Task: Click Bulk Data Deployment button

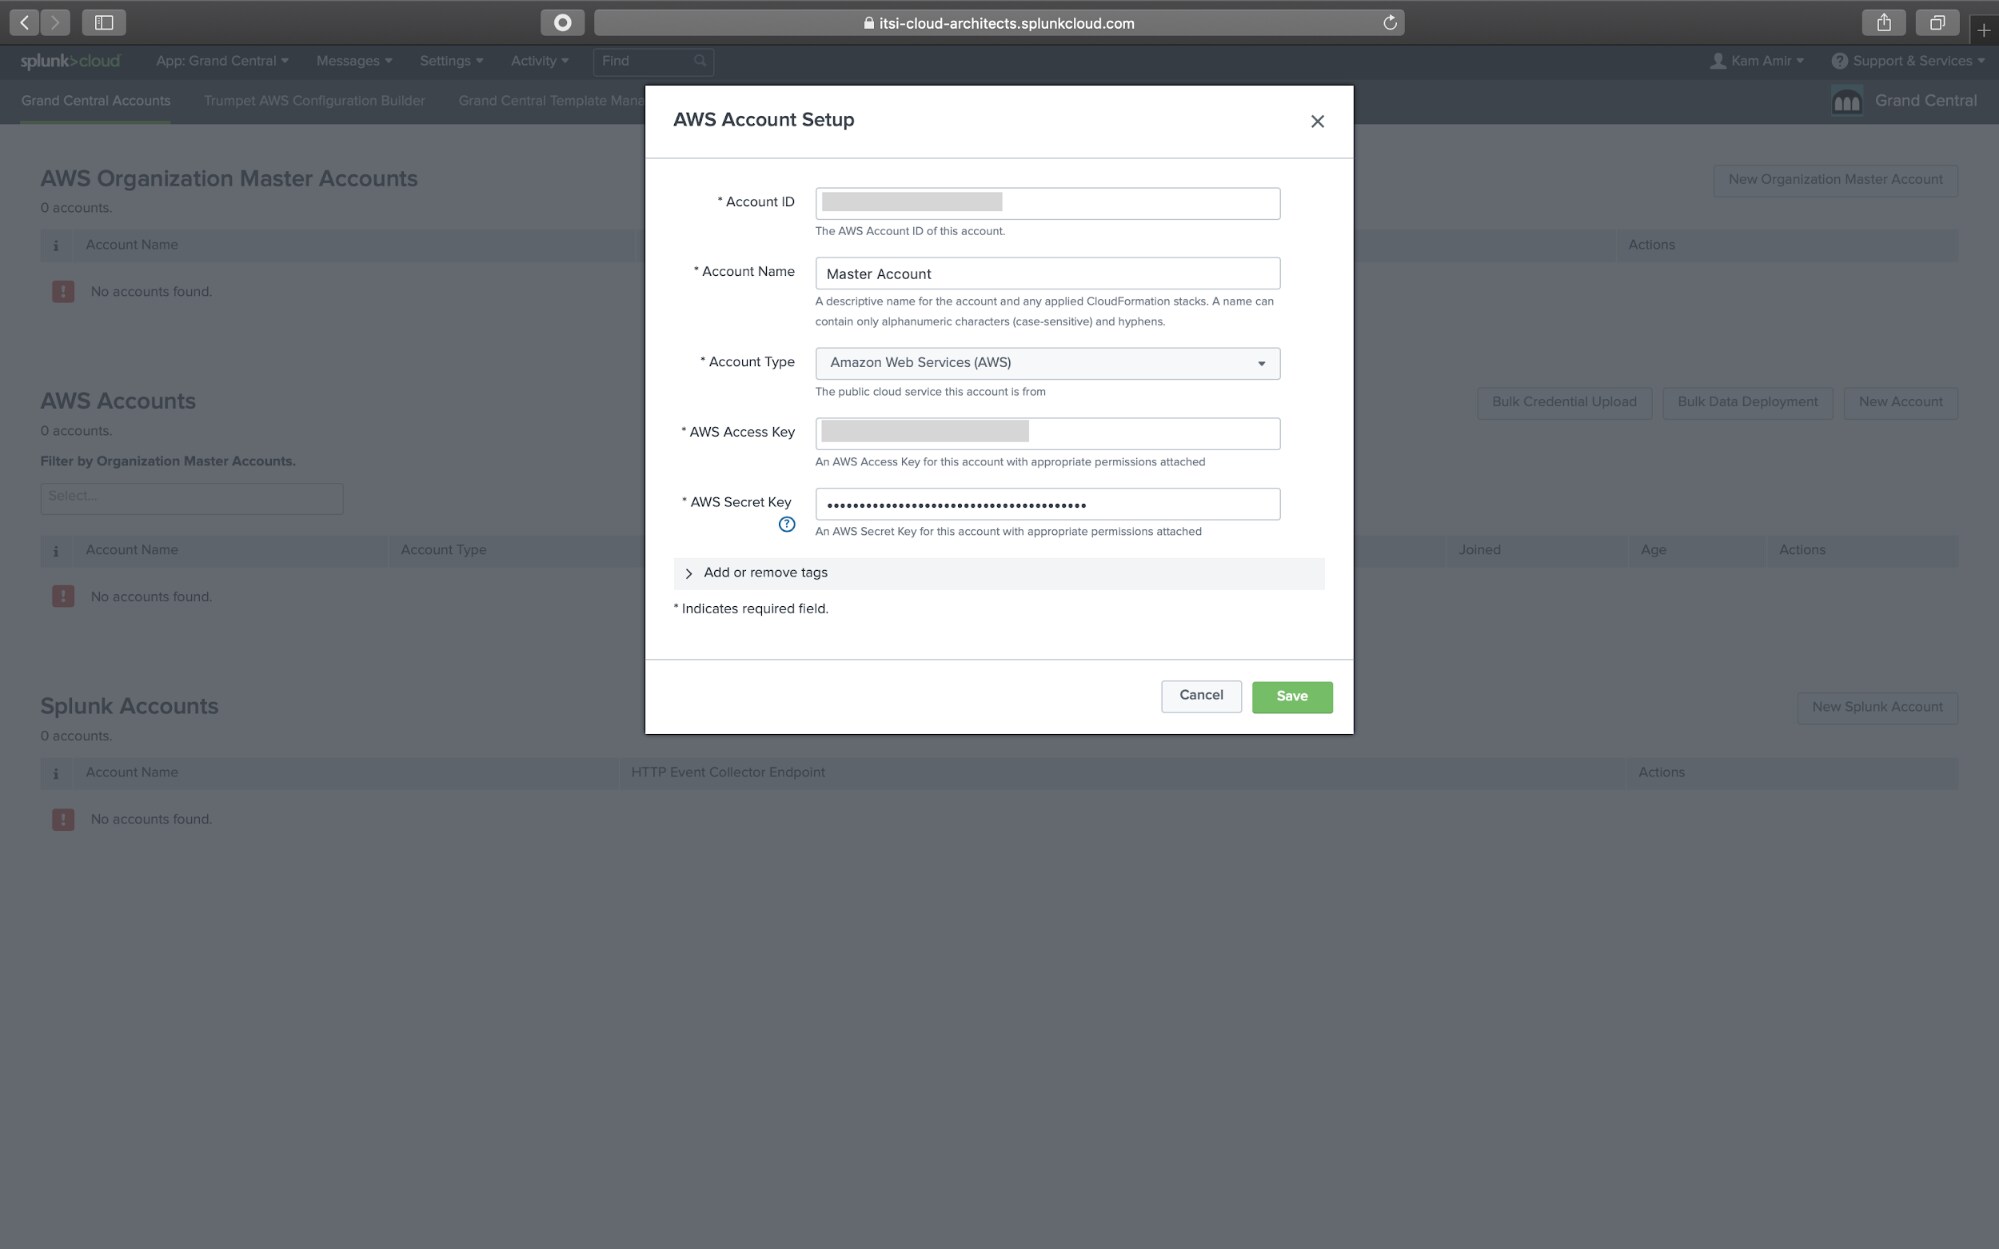Action: pos(1747,402)
